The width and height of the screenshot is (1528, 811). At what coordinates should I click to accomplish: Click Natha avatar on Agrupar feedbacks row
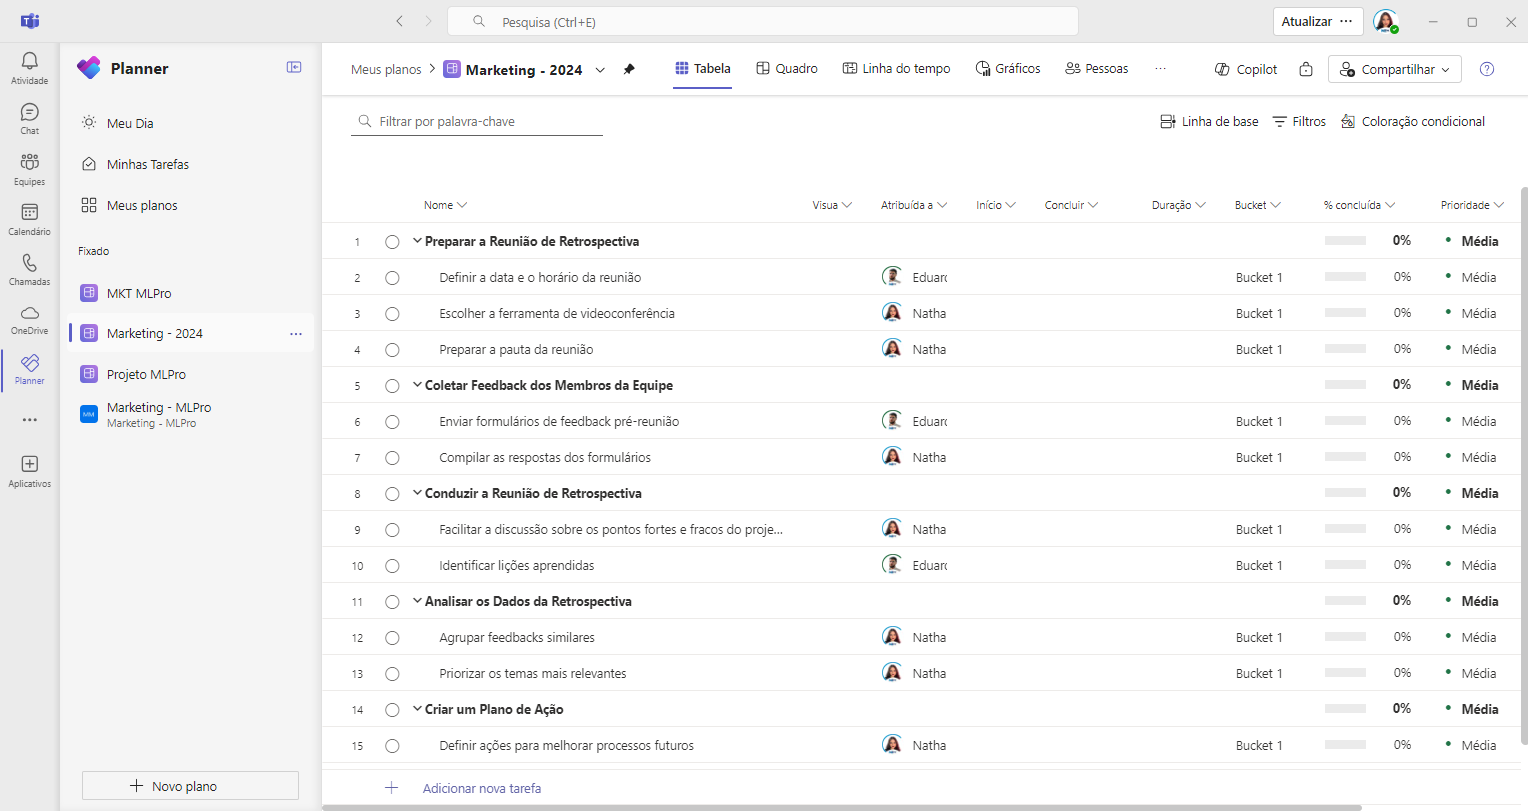pos(892,636)
